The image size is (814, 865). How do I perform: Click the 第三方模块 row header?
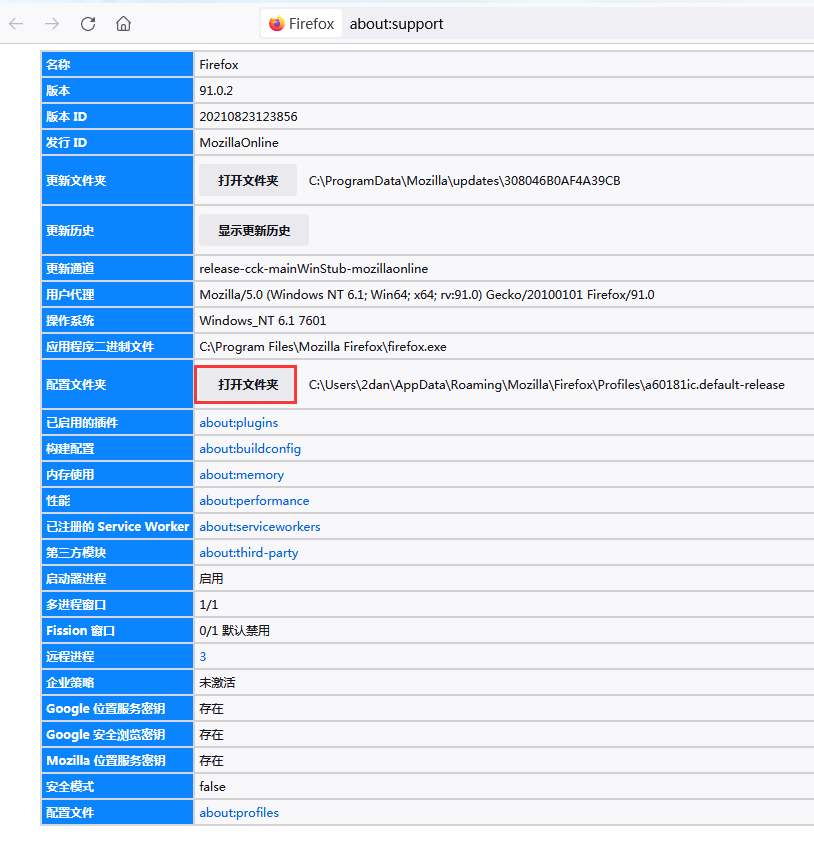117,552
